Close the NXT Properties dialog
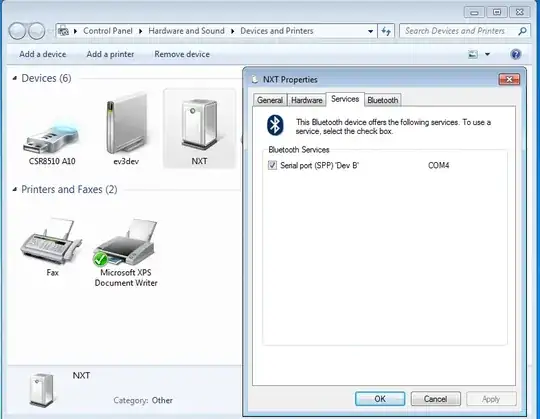 (x=509, y=80)
